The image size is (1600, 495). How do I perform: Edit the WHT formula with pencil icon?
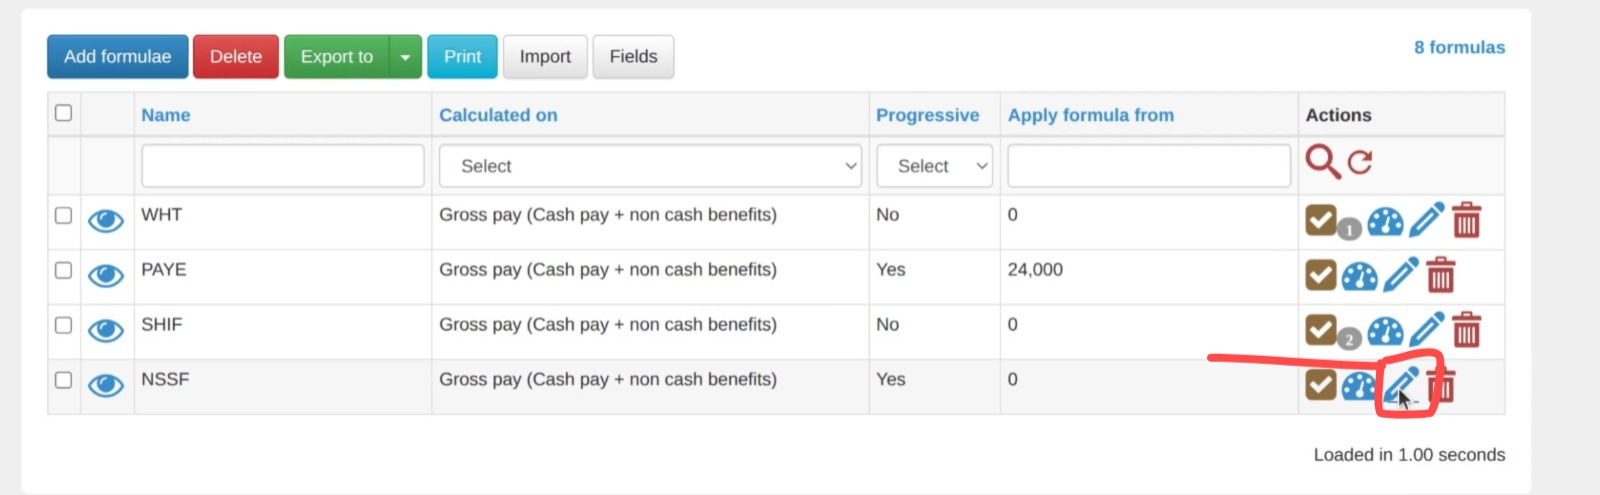click(x=1427, y=220)
